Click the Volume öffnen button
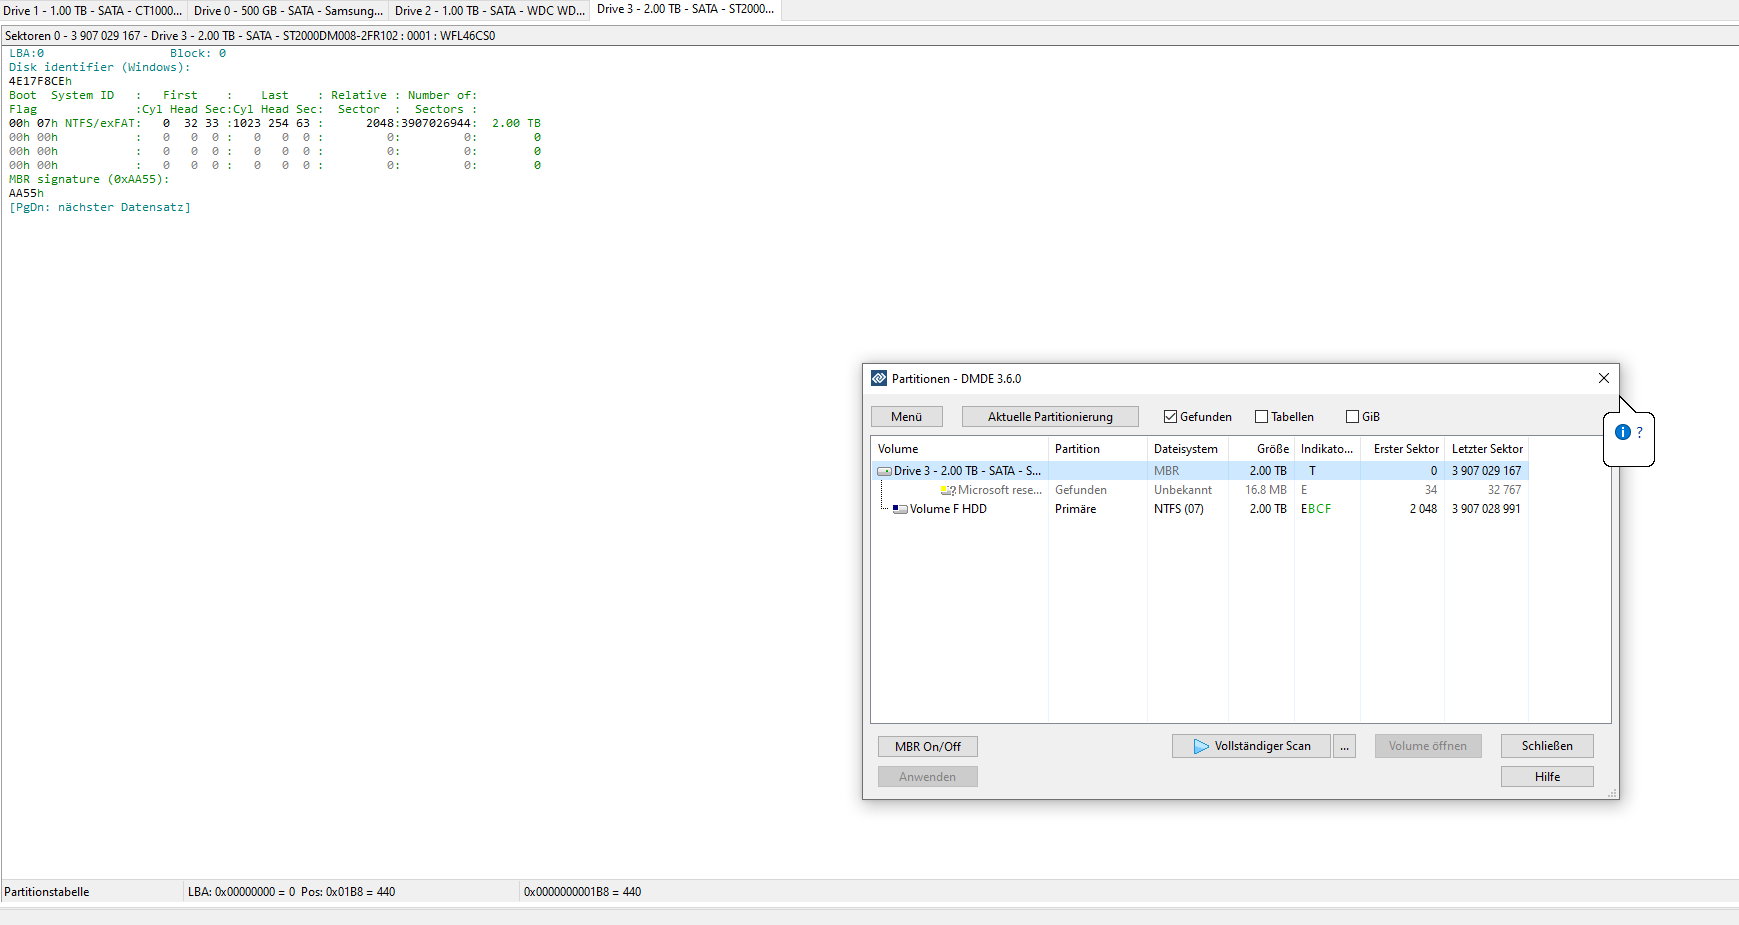This screenshot has height=925, width=1739. pyautogui.click(x=1428, y=746)
